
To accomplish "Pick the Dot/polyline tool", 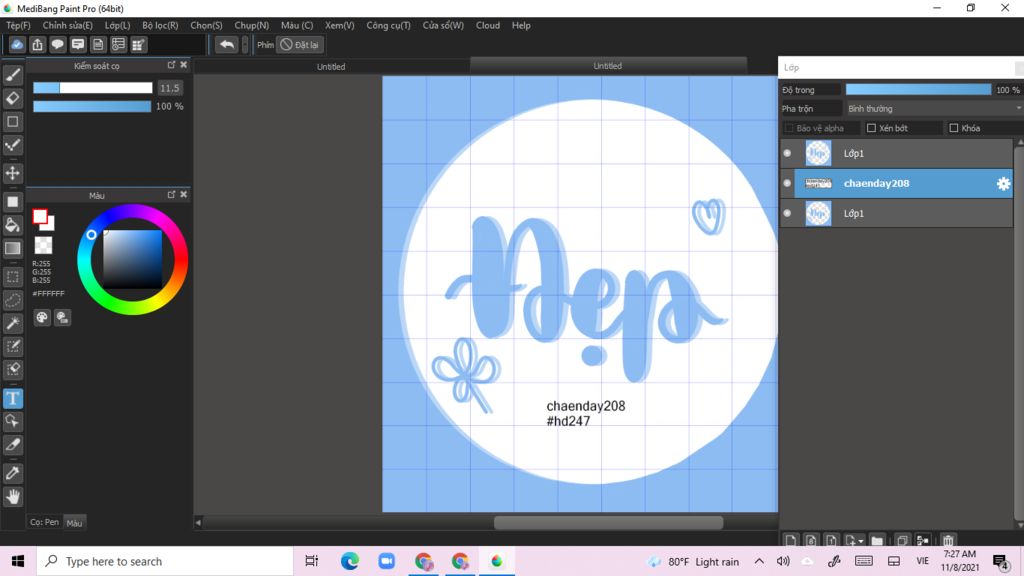I will click(x=12, y=145).
